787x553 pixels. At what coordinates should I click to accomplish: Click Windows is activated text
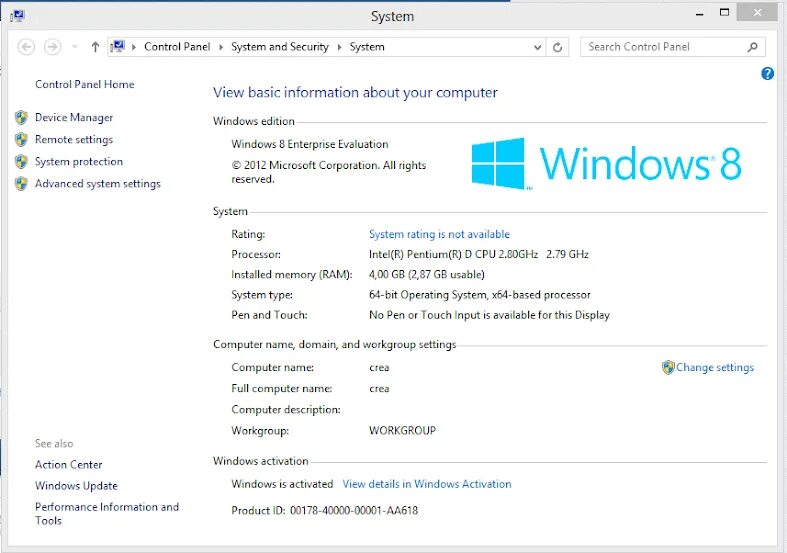pyautogui.click(x=282, y=484)
